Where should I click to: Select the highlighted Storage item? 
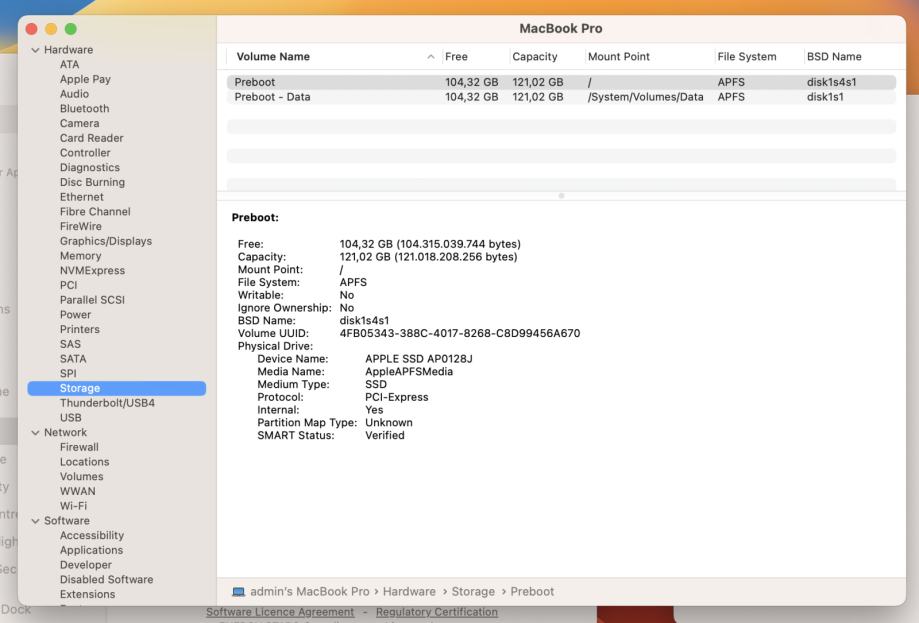pyautogui.click(x=117, y=388)
